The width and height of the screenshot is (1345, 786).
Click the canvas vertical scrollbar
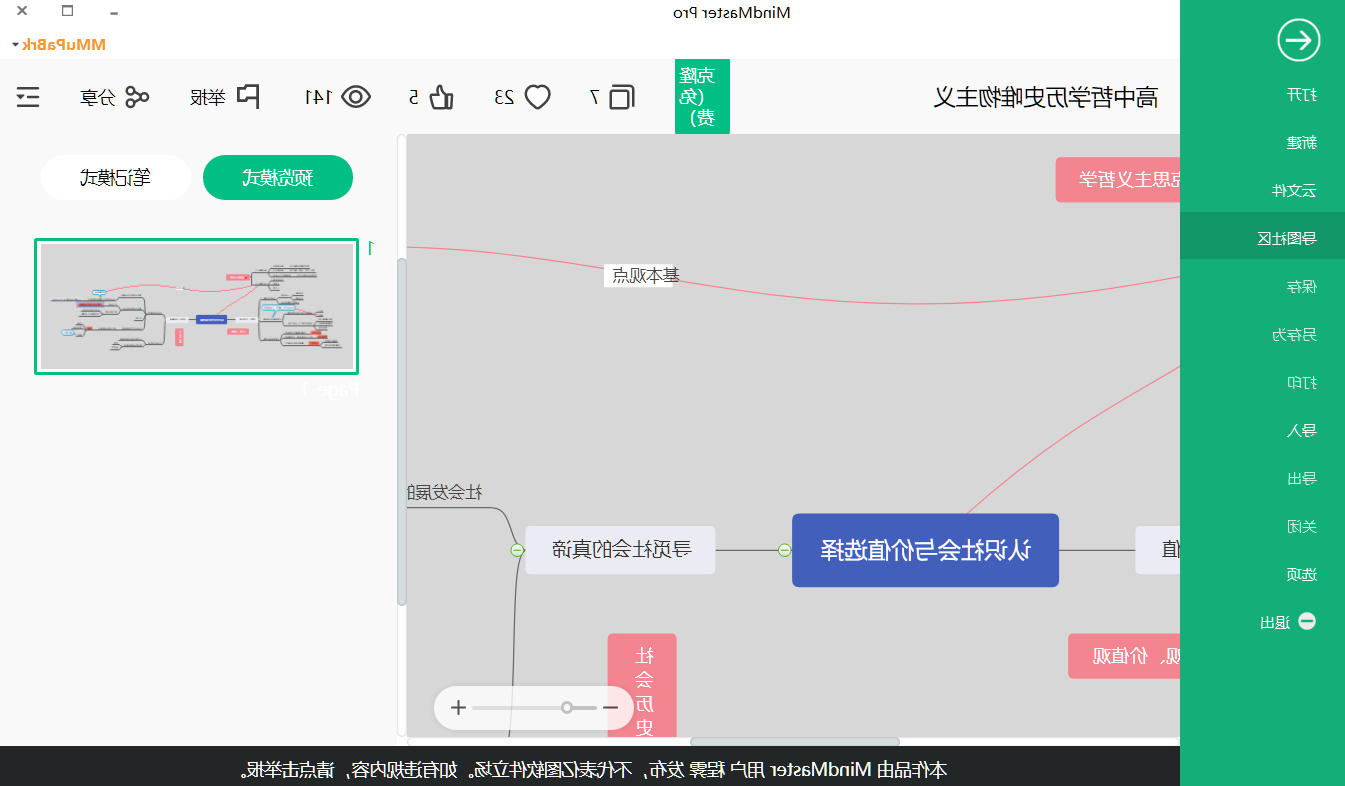(x=402, y=432)
